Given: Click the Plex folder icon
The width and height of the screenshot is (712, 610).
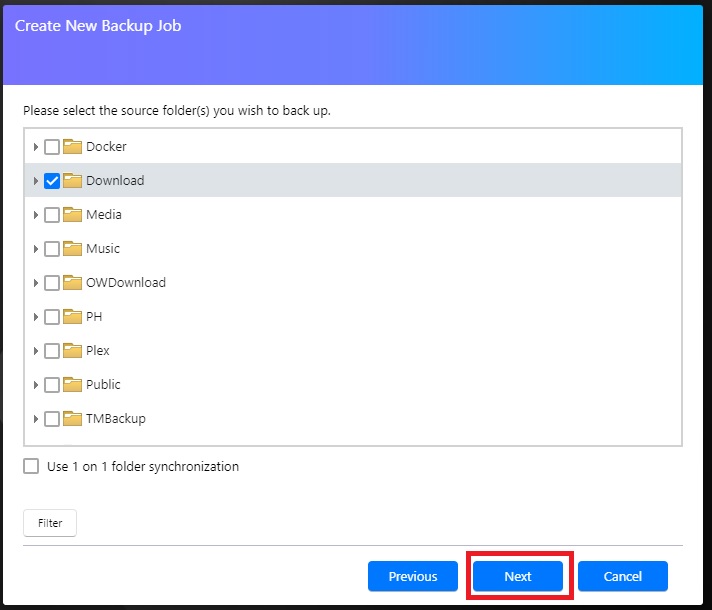Looking at the screenshot, I should pos(72,351).
